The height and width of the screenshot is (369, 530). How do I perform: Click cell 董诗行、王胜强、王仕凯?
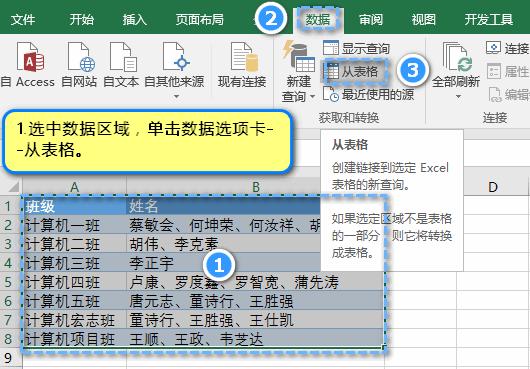point(256,320)
